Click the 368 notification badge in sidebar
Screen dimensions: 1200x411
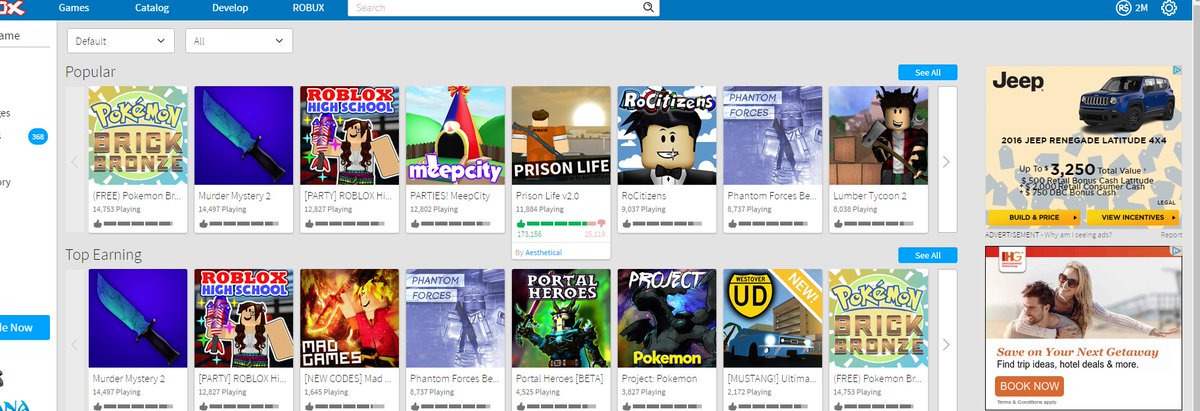pyautogui.click(x=38, y=136)
